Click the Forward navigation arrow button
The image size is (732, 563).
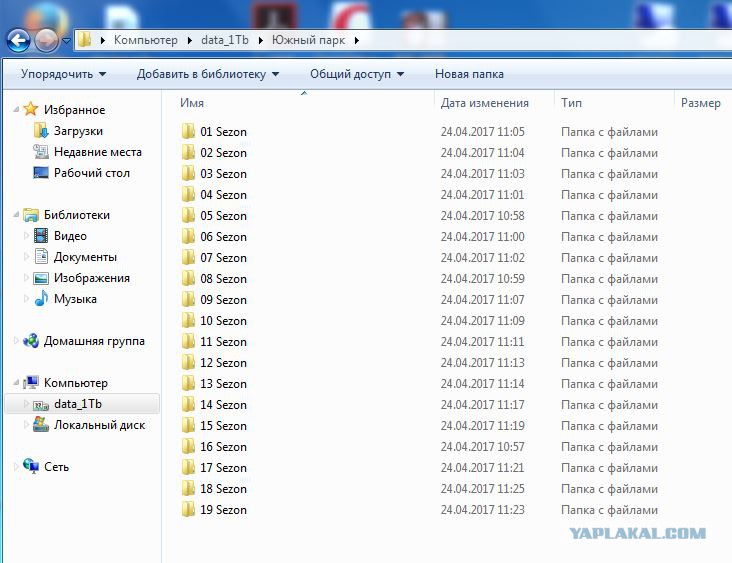pos(47,41)
